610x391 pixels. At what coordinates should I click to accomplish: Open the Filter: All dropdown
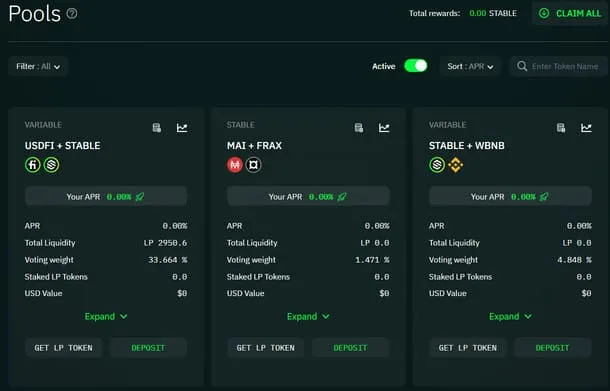click(x=38, y=67)
